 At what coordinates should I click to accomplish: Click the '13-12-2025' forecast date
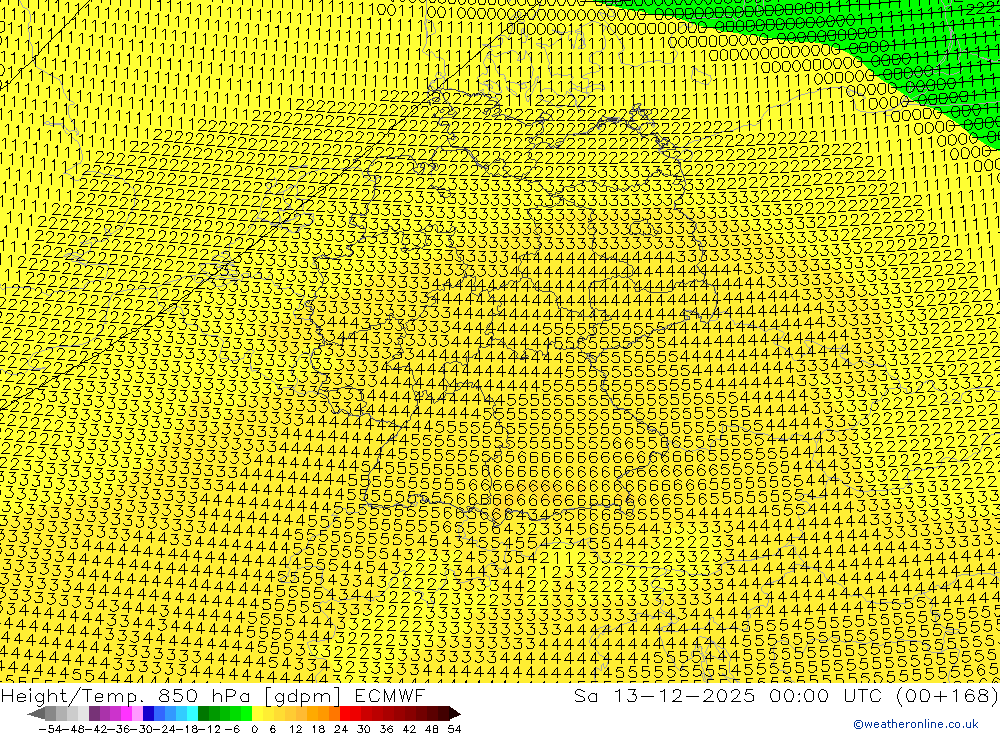[x=684, y=696]
